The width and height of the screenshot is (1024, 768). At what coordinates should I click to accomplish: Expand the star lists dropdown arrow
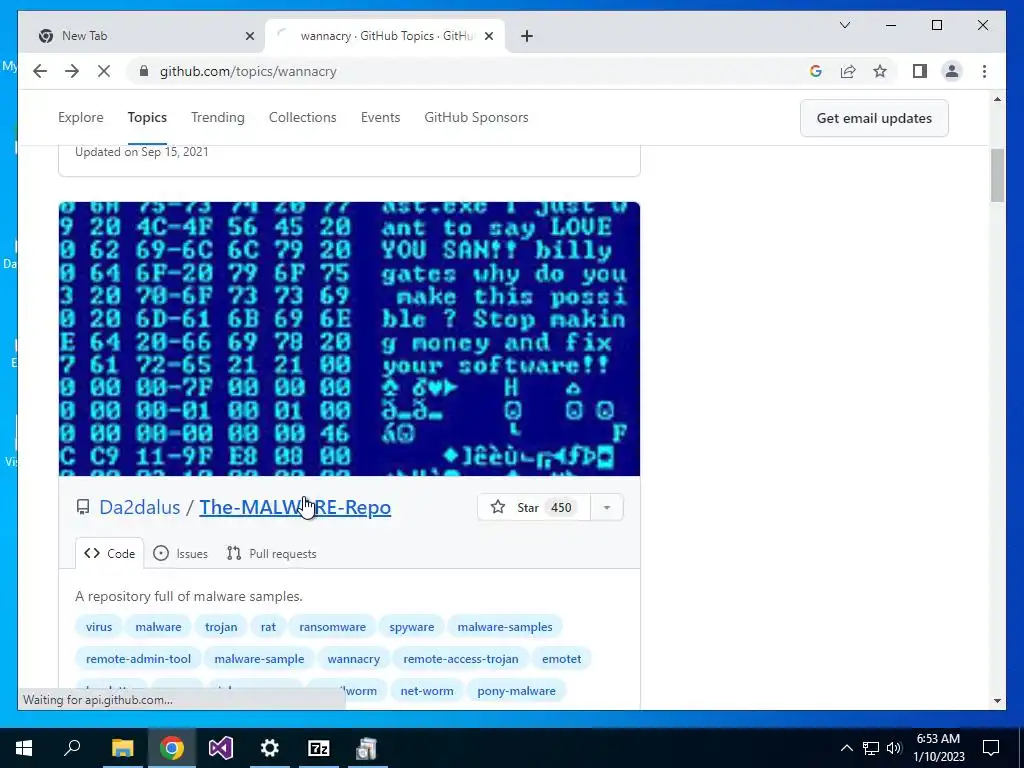(x=607, y=507)
